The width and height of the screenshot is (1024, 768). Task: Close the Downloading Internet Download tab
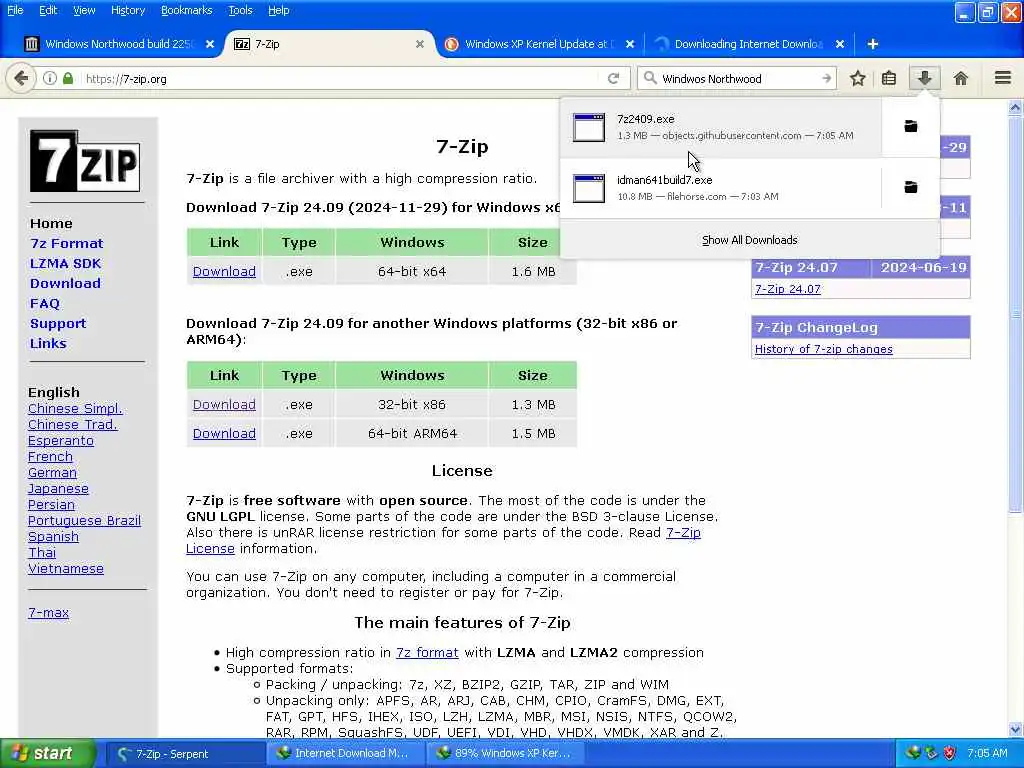(840, 44)
